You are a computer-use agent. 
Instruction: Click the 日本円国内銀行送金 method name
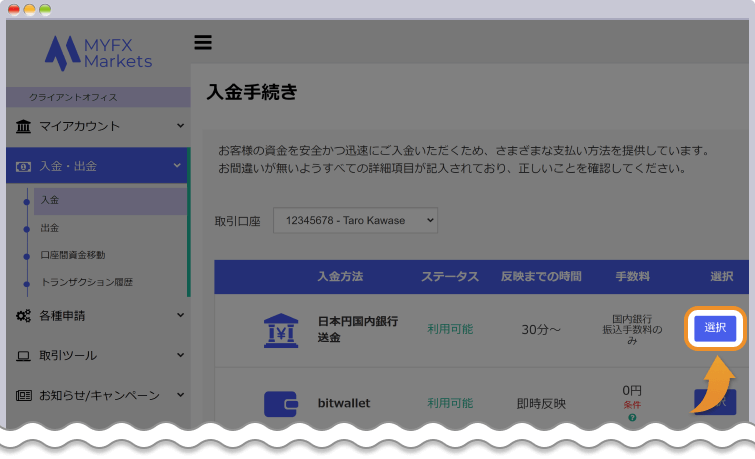(x=358, y=329)
